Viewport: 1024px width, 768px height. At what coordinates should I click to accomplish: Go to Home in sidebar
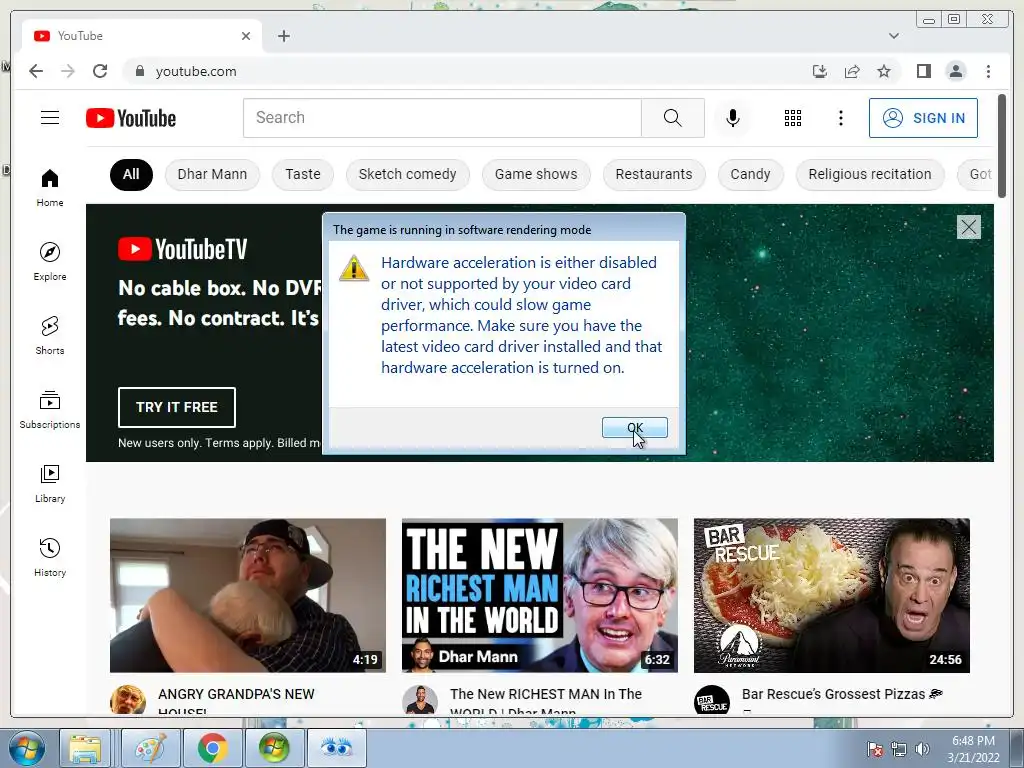(50, 188)
